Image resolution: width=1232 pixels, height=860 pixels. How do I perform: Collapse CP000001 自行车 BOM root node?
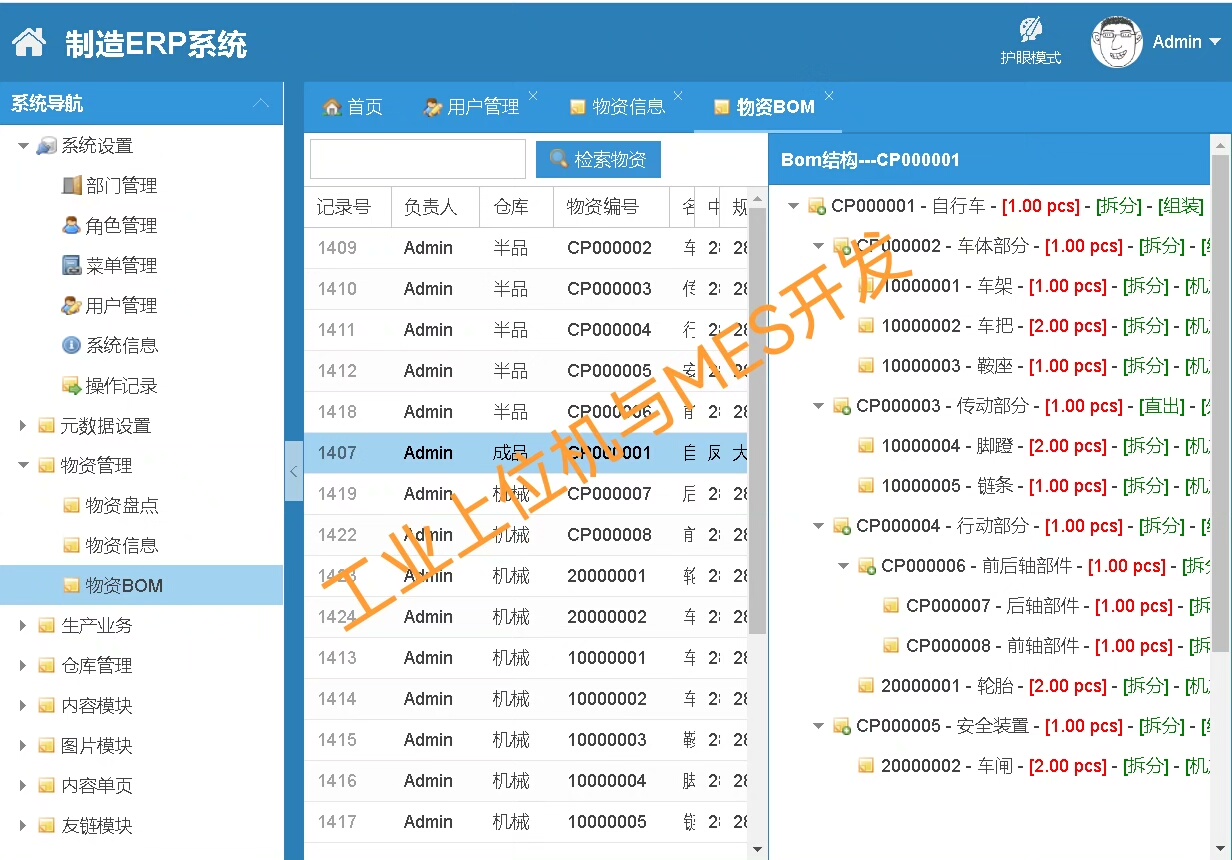(x=794, y=206)
